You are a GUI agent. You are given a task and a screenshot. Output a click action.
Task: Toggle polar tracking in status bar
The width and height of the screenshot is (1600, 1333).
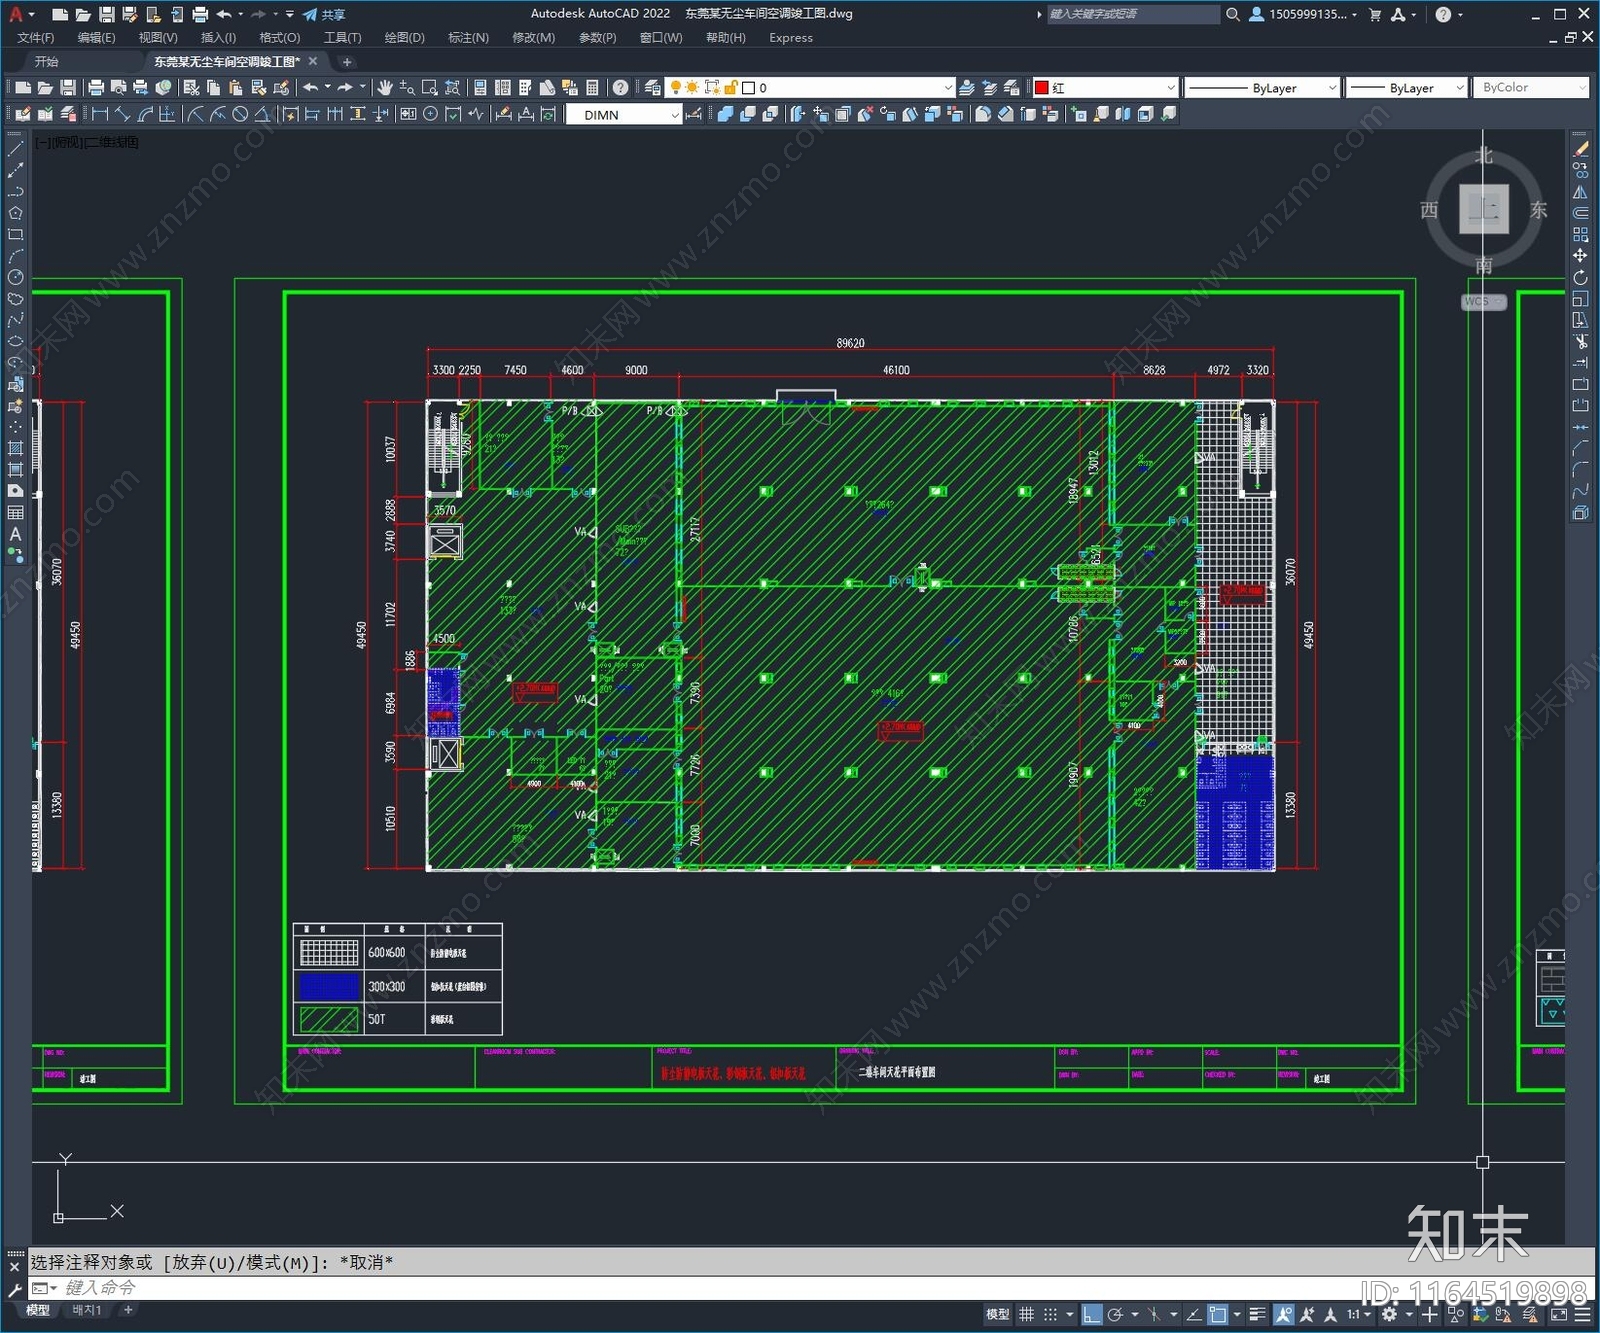(x=1115, y=1314)
